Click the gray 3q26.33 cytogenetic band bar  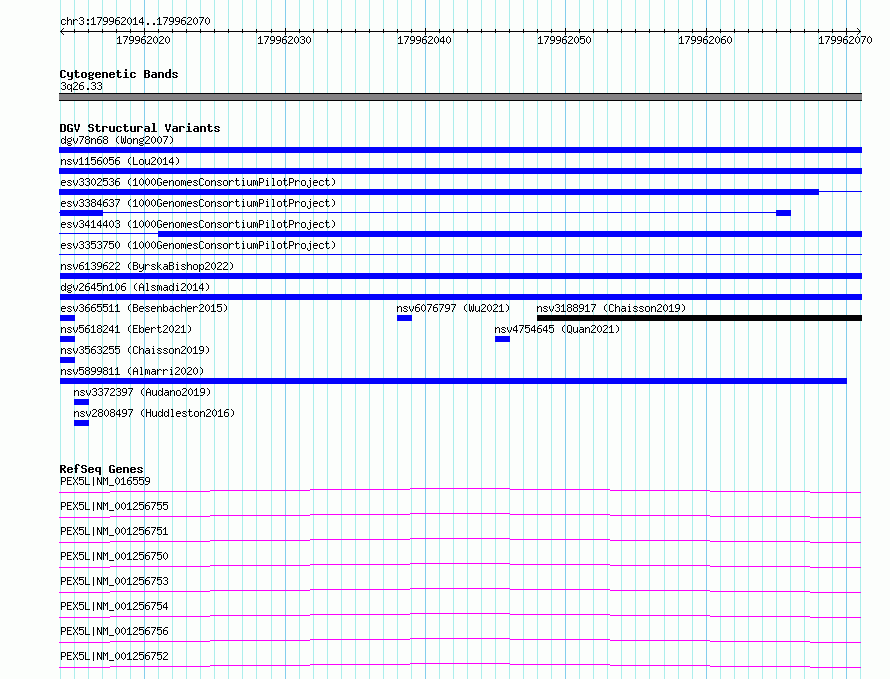click(460, 97)
